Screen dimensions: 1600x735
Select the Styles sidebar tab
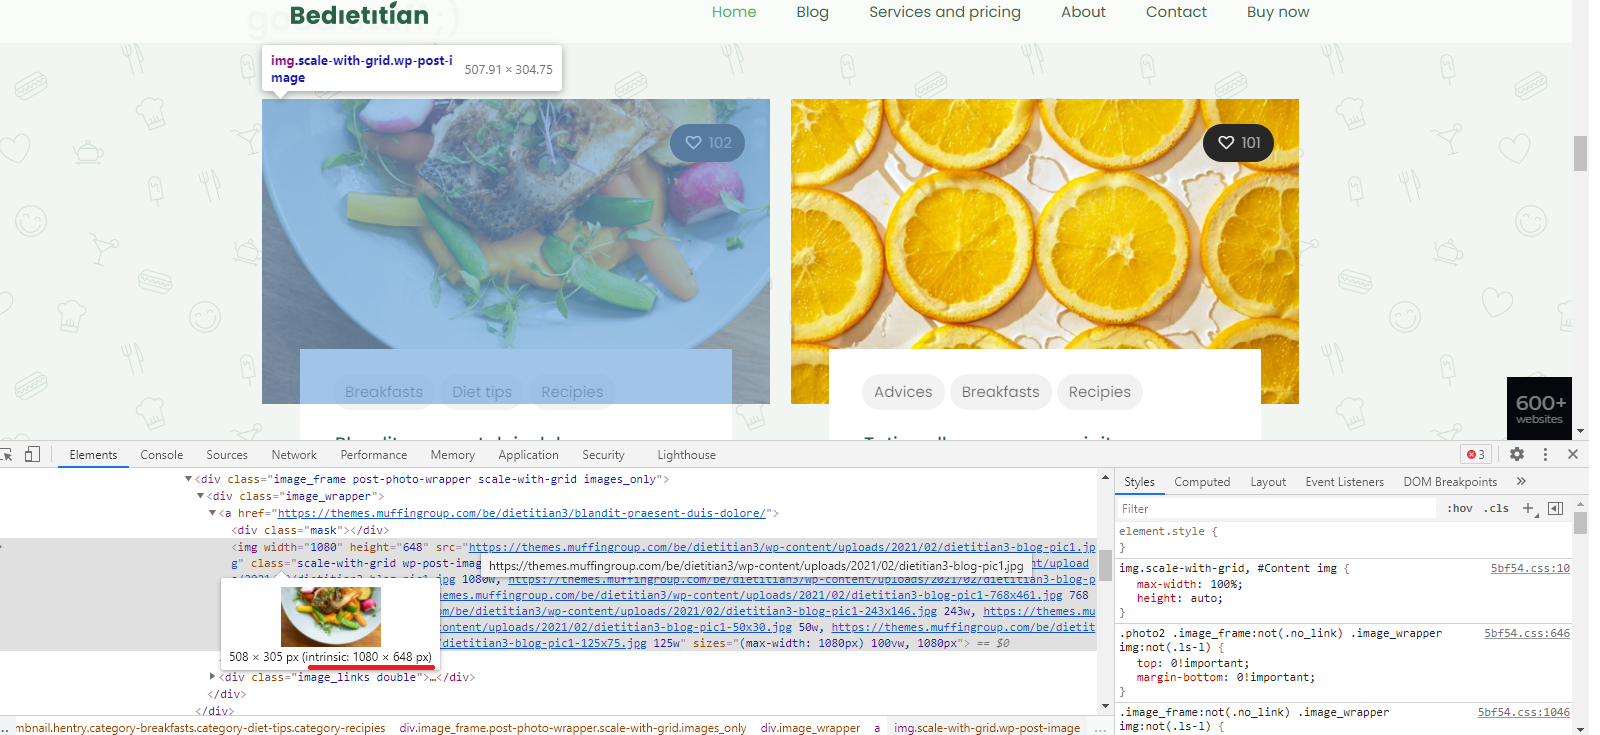tap(1139, 482)
